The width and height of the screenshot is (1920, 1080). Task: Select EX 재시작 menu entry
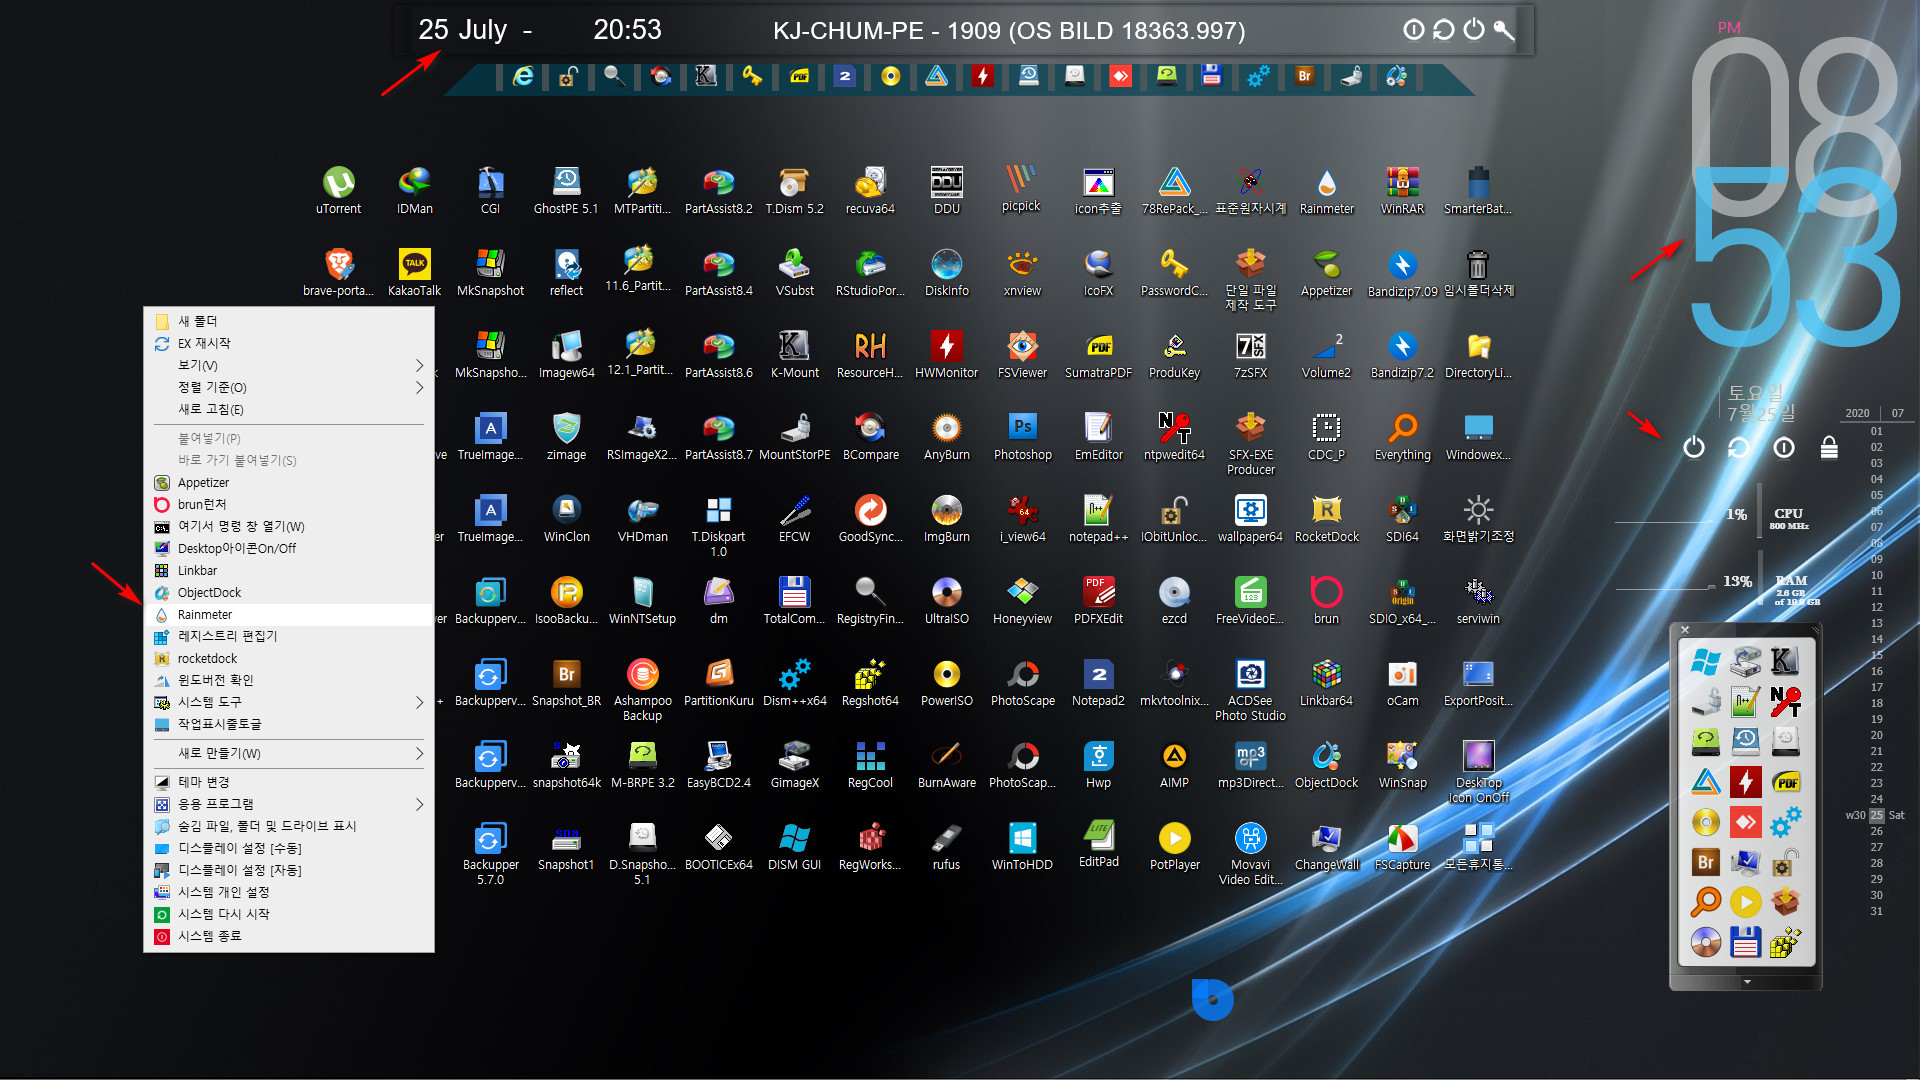pyautogui.click(x=290, y=343)
